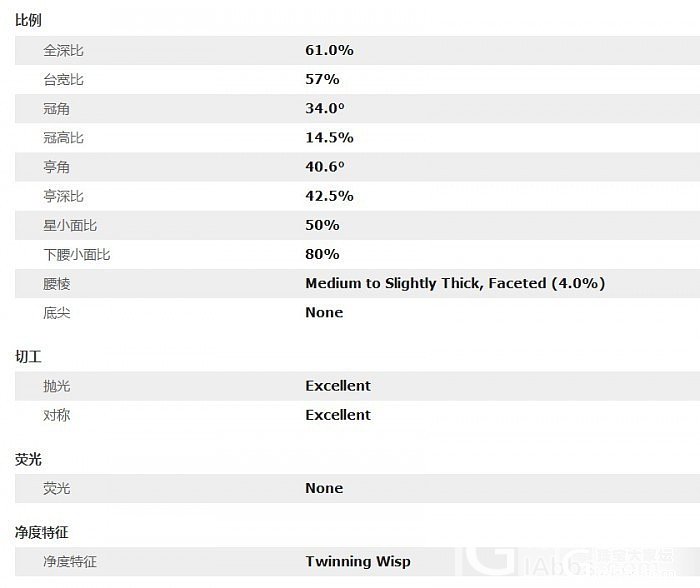Click the 亭深比 pavilion depth label
700x588 pixels.
[x=63, y=196]
